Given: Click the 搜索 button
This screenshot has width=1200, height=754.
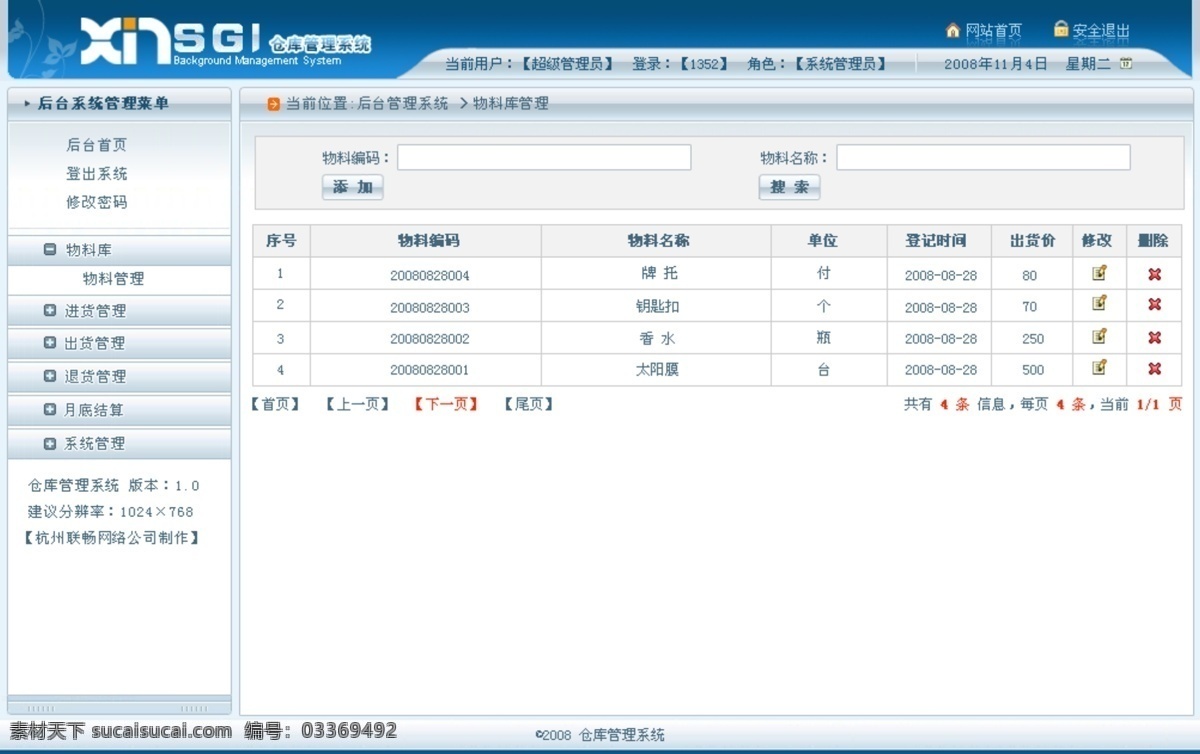Looking at the screenshot, I should (790, 187).
